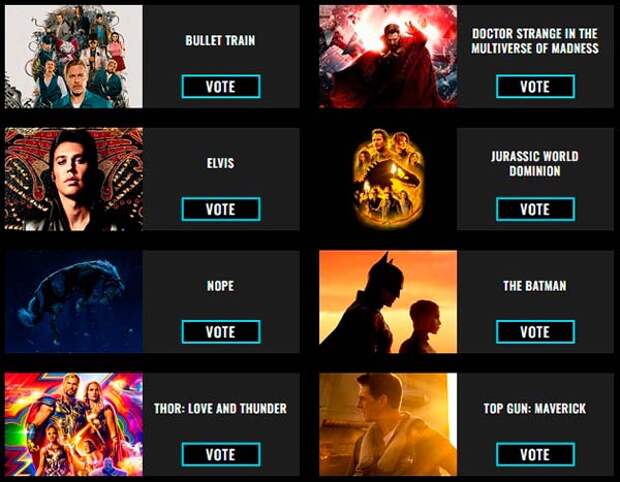Screen dimensions: 620x482
Task: Cast vote for Jurassic World Dominion
Action: (535, 209)
